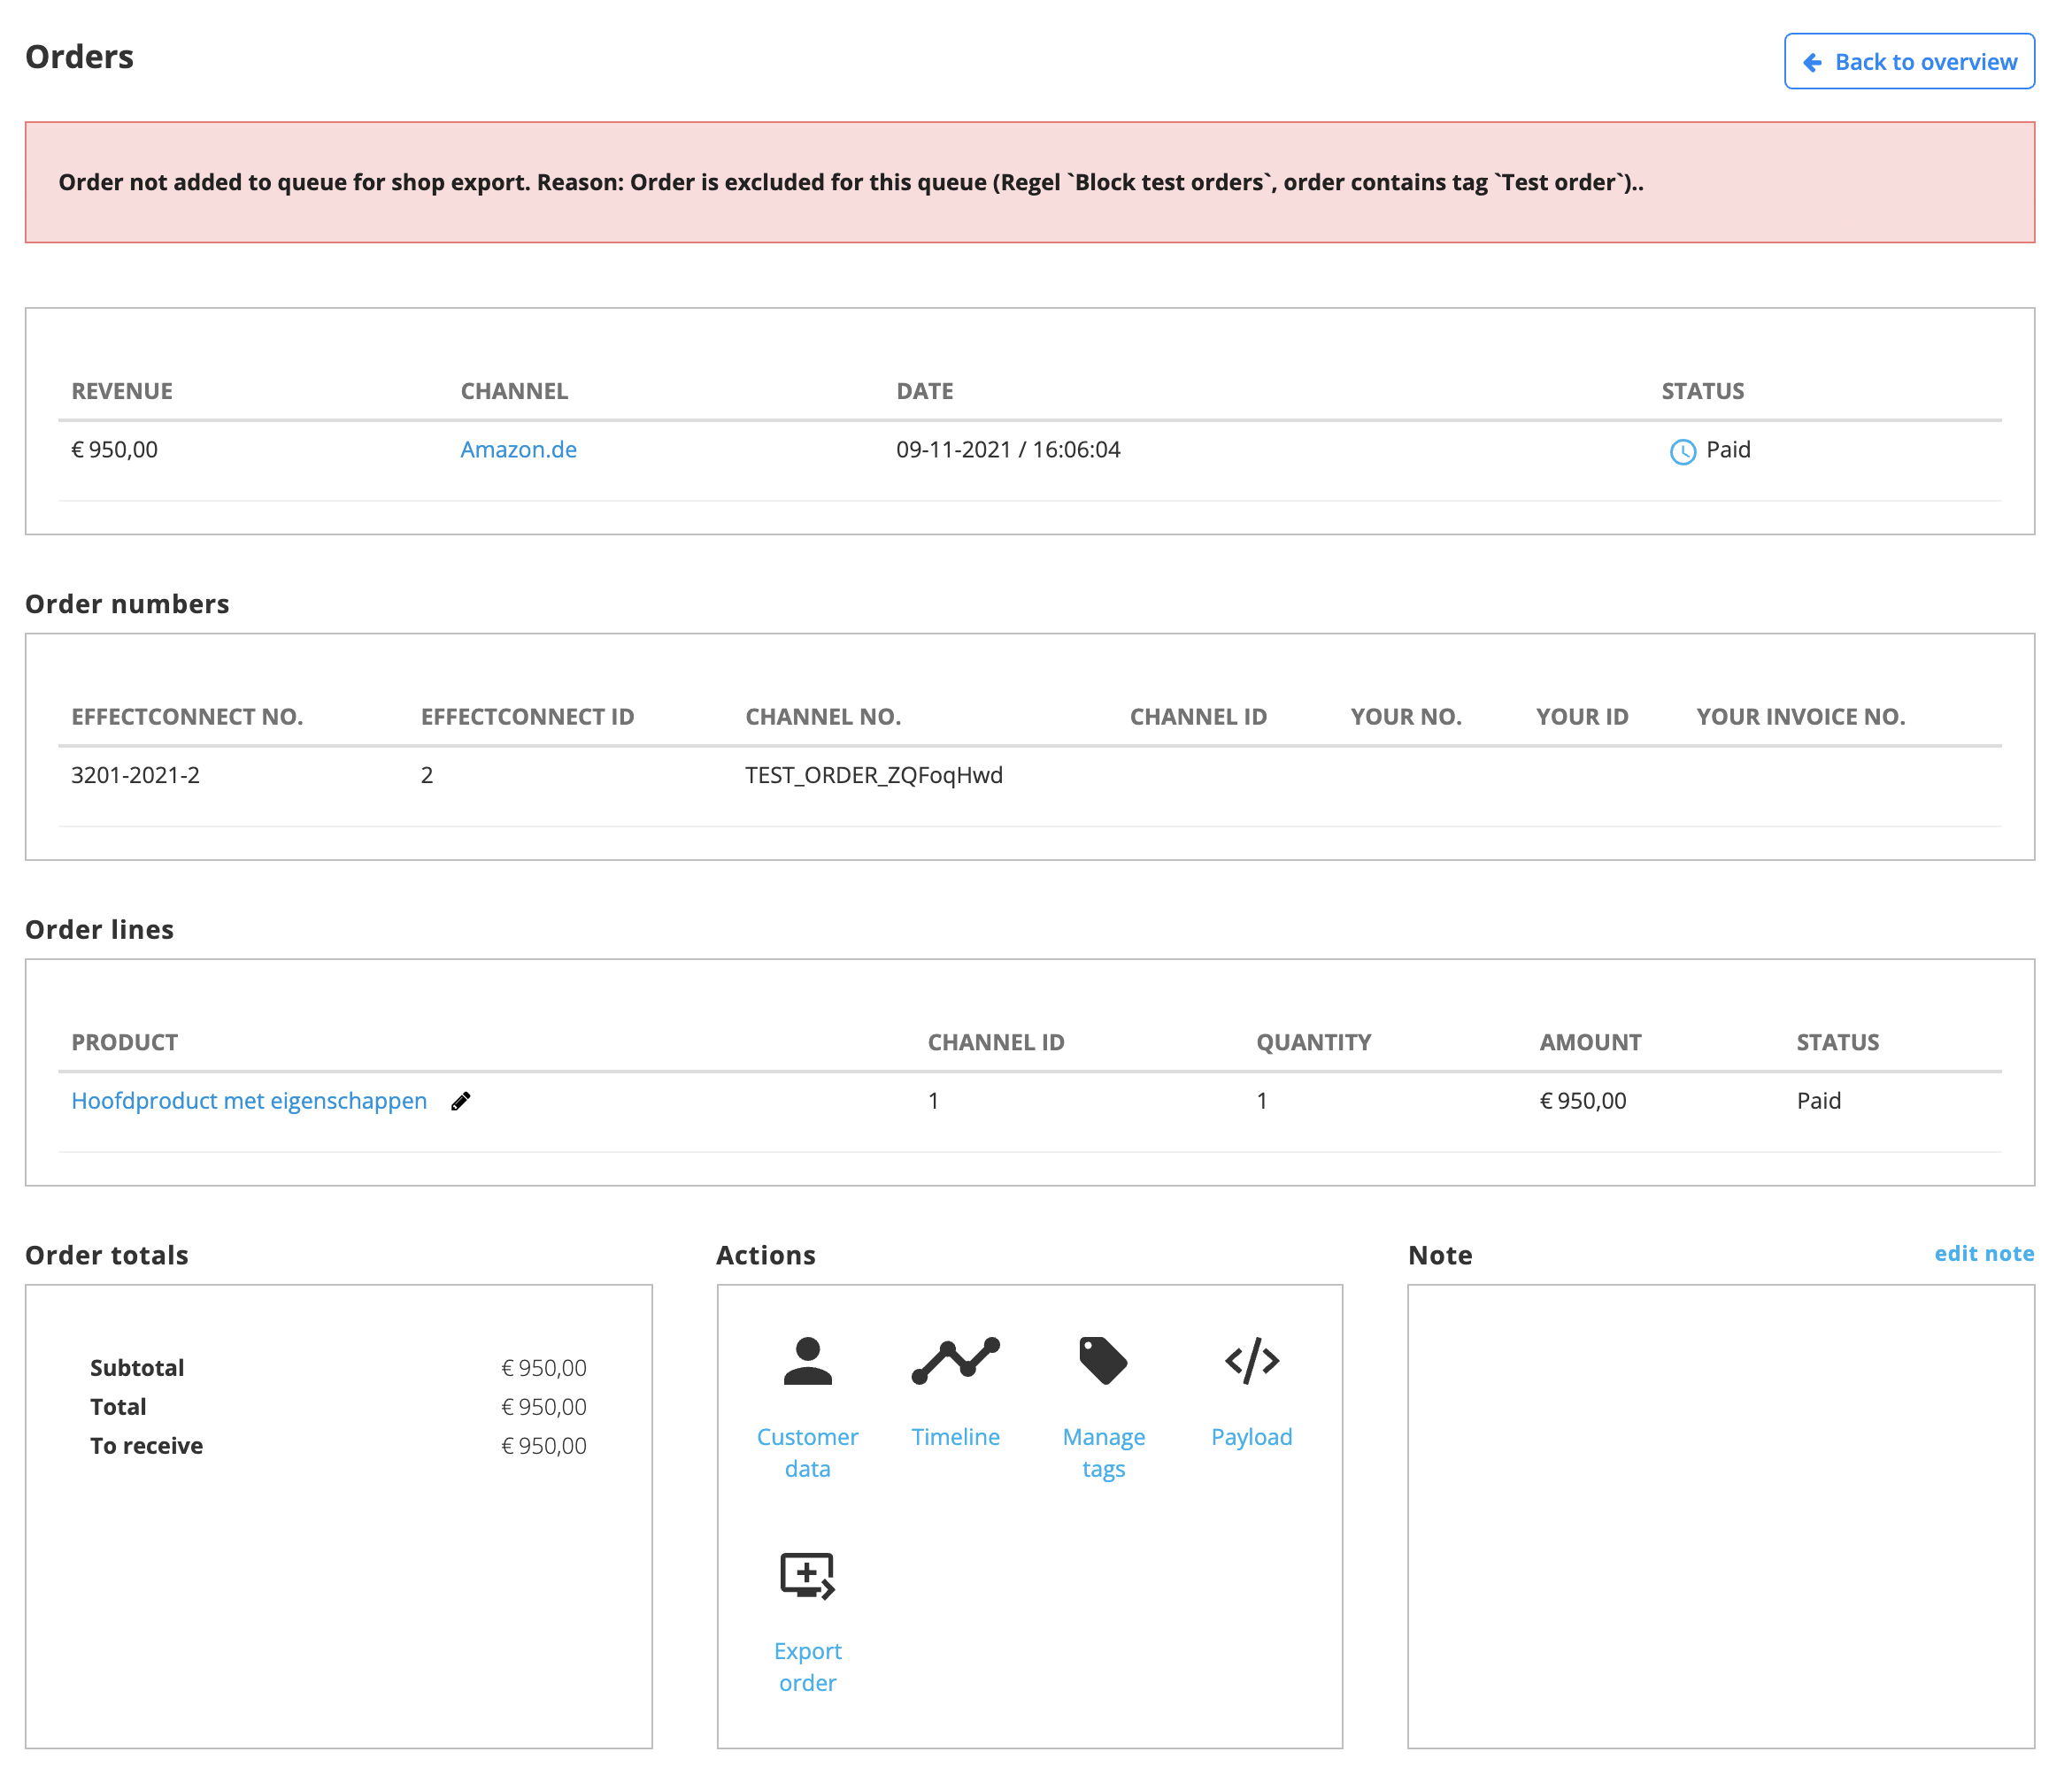Click the TEST_ORDER_ZQFoqHwd channel number
This screenshot has height=1775, width=2072.
873,775
